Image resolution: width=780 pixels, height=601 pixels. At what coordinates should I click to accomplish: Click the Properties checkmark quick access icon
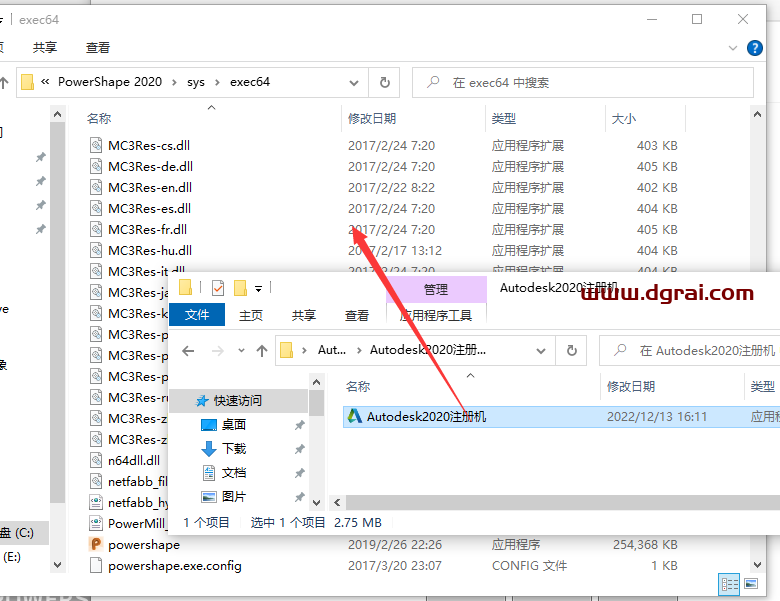point(217,288)
